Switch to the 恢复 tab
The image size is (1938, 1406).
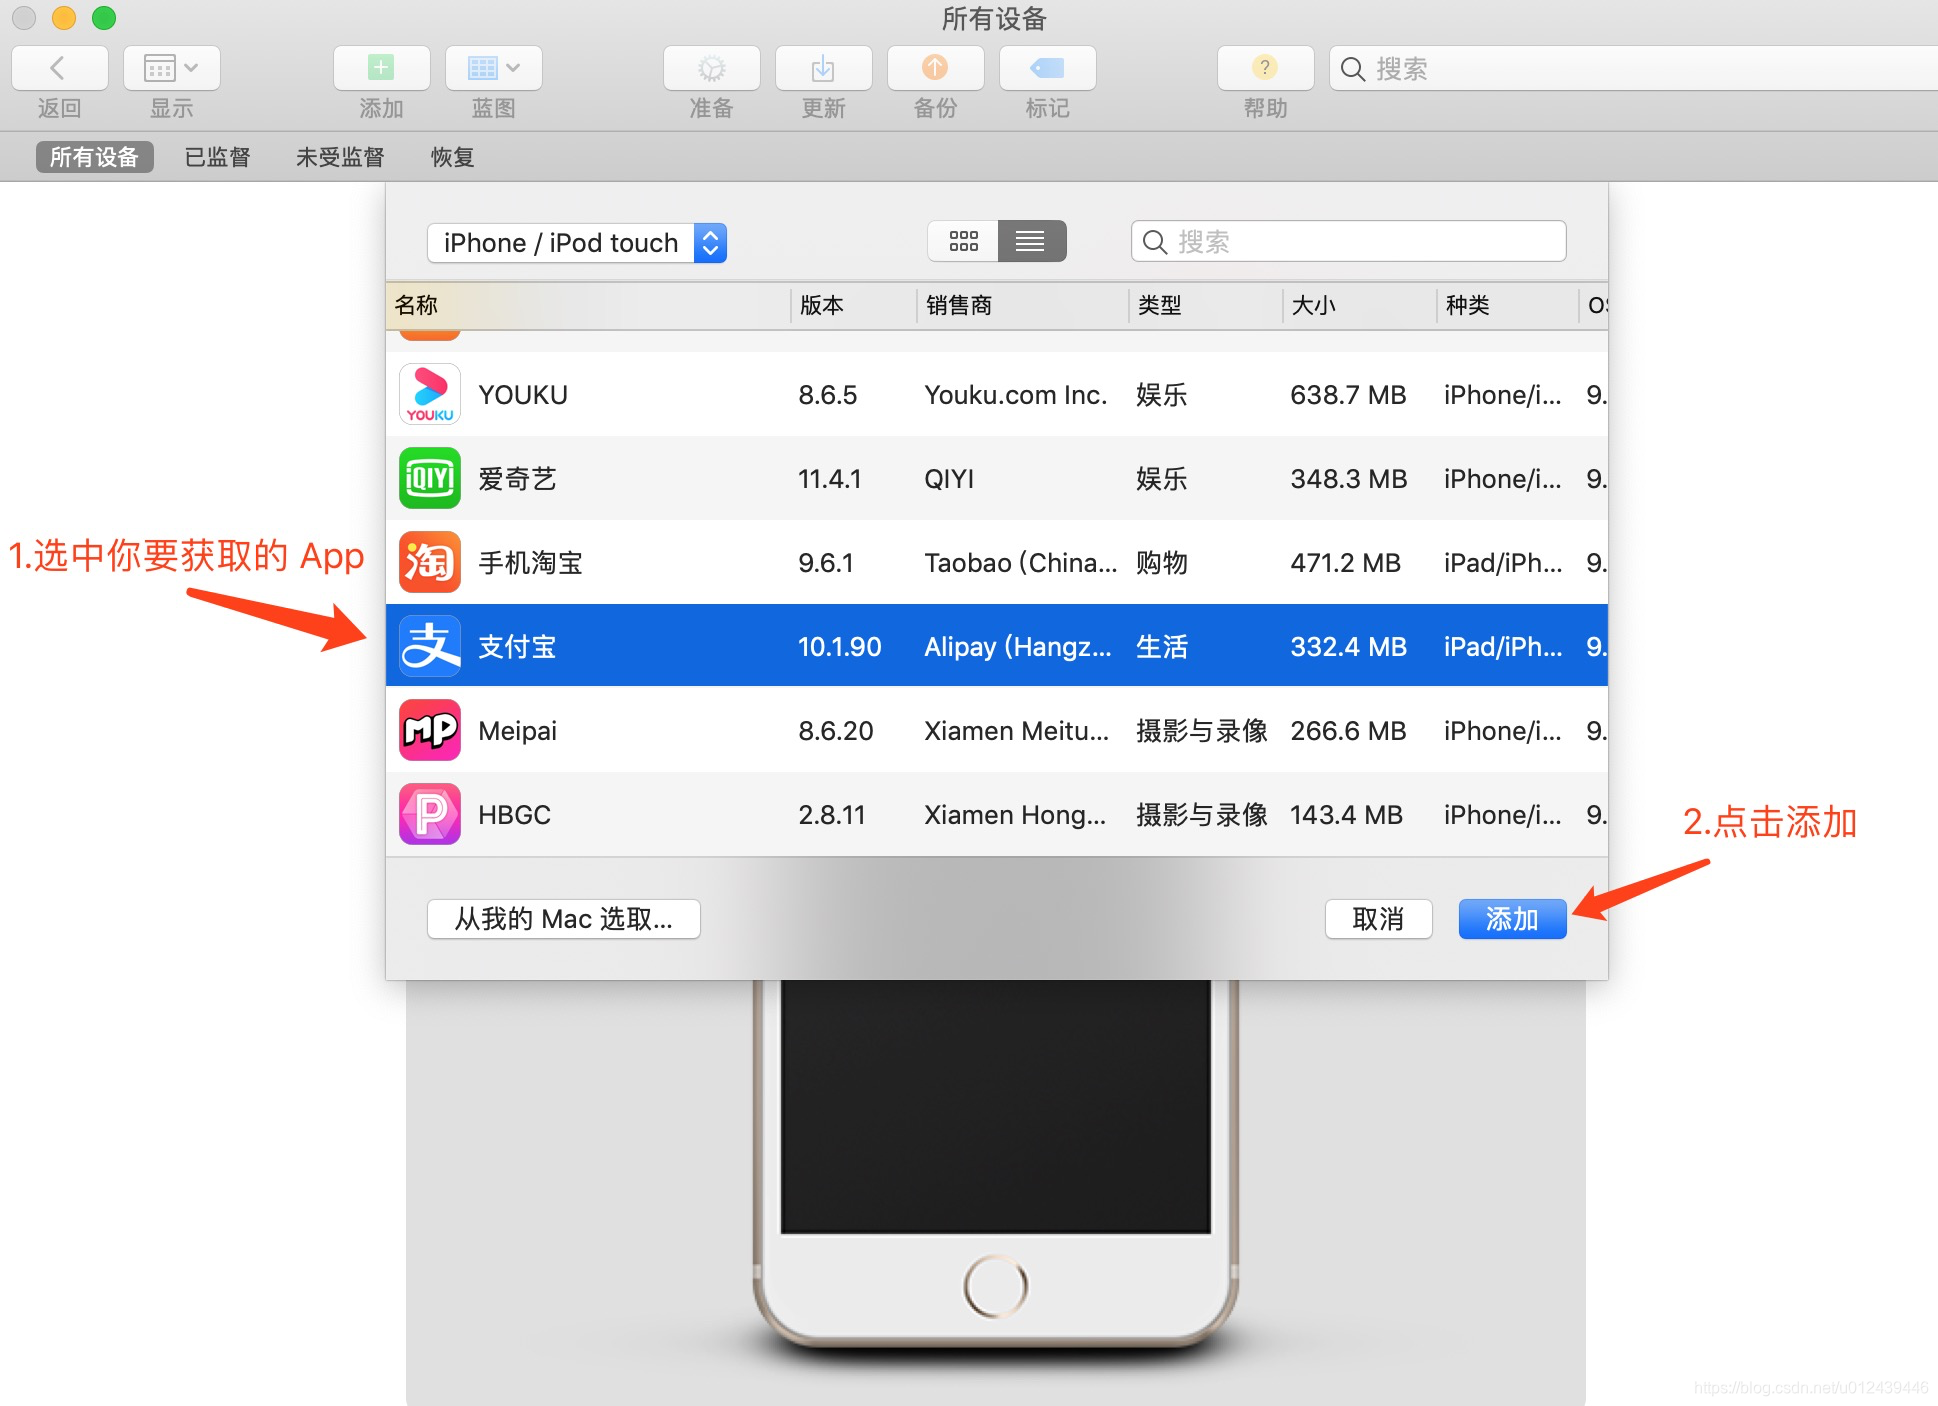click(452, 157)
